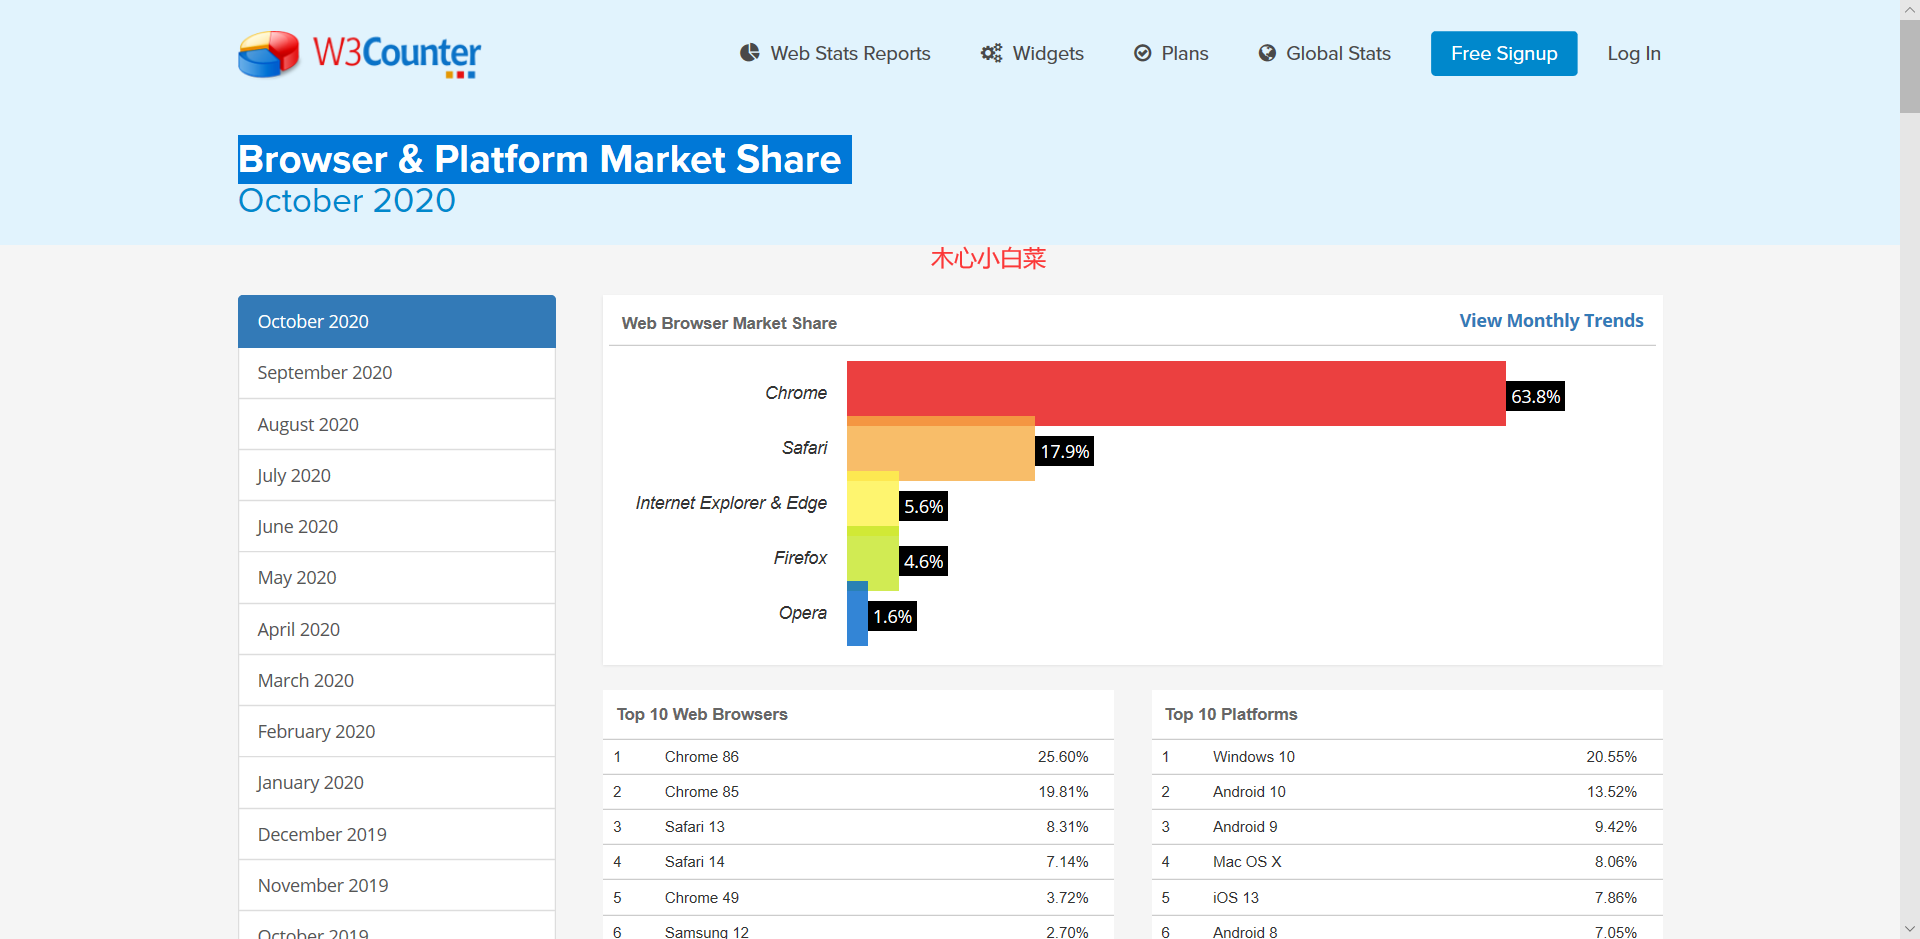Select July 2020 in month list

pos(397,475)
